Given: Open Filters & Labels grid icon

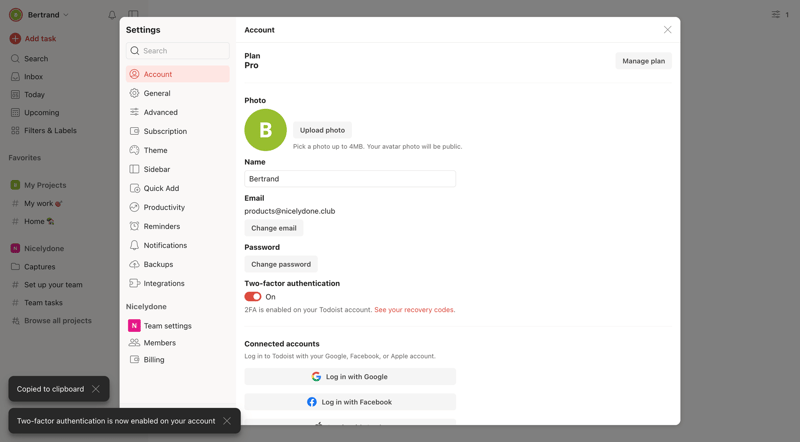Looking at the screenshot, I should click(x=15, y=131).
